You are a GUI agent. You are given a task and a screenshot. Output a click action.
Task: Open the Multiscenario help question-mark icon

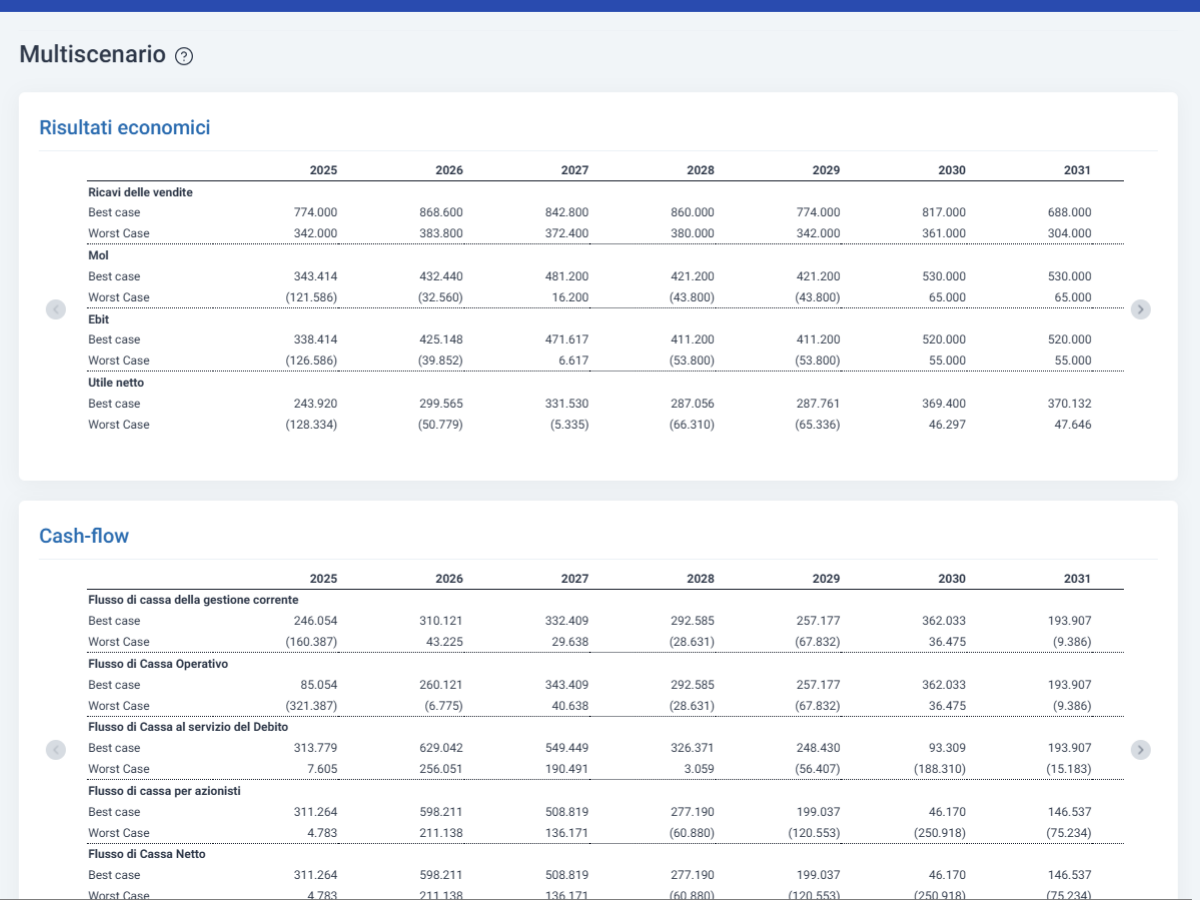[184, 56]
